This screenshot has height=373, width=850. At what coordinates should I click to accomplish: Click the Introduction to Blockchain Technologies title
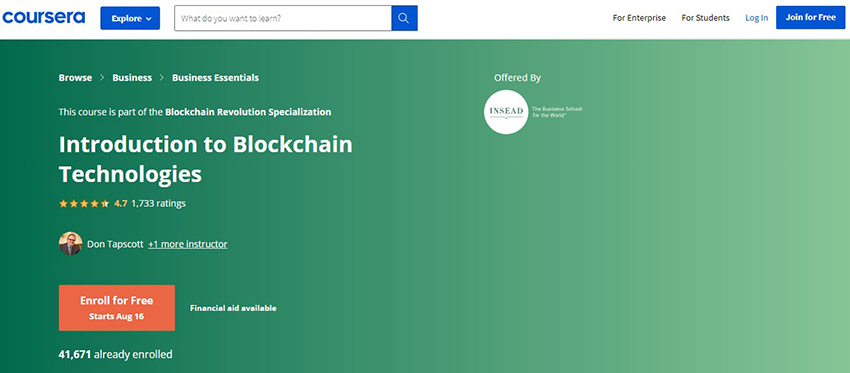coord(205,159)
